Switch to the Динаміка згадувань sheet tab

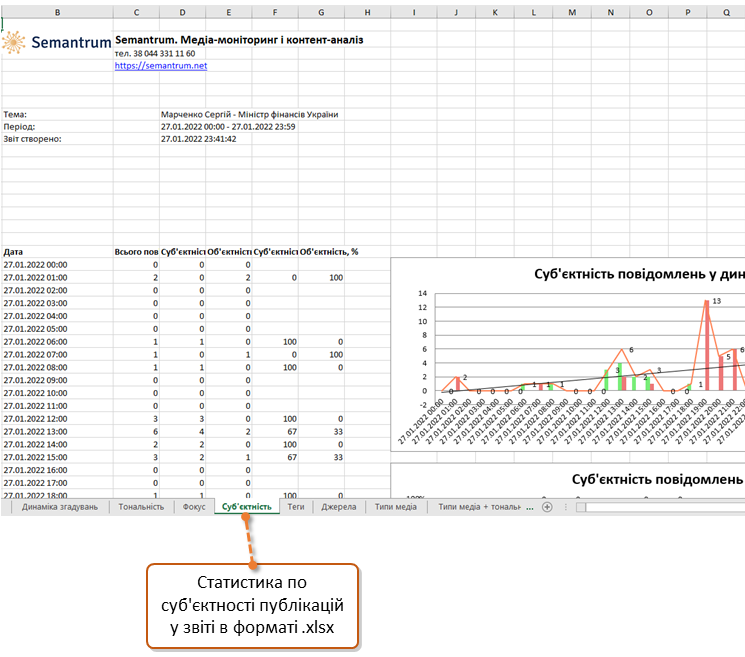pos(60,507)
